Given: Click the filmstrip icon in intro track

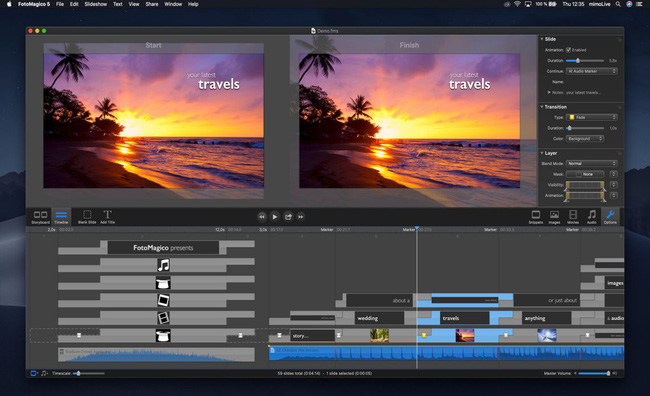Looking at the screenshot, I should (163, 318).
